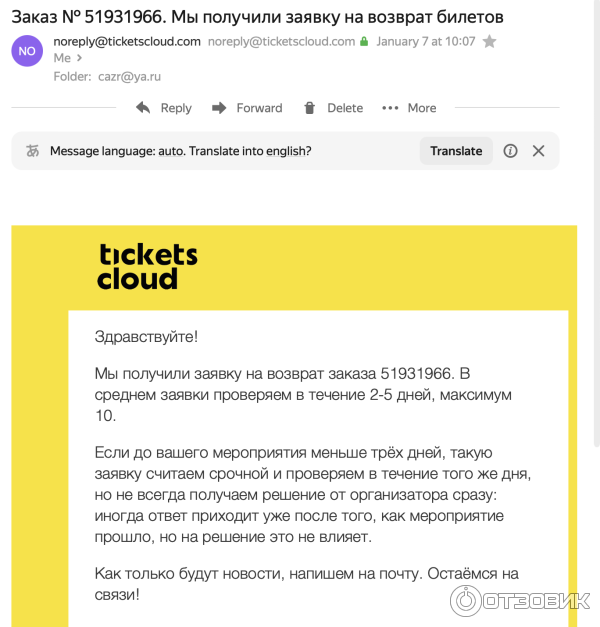Dismiss the translation bar
600x627 pixels.
tap(538, 151)
